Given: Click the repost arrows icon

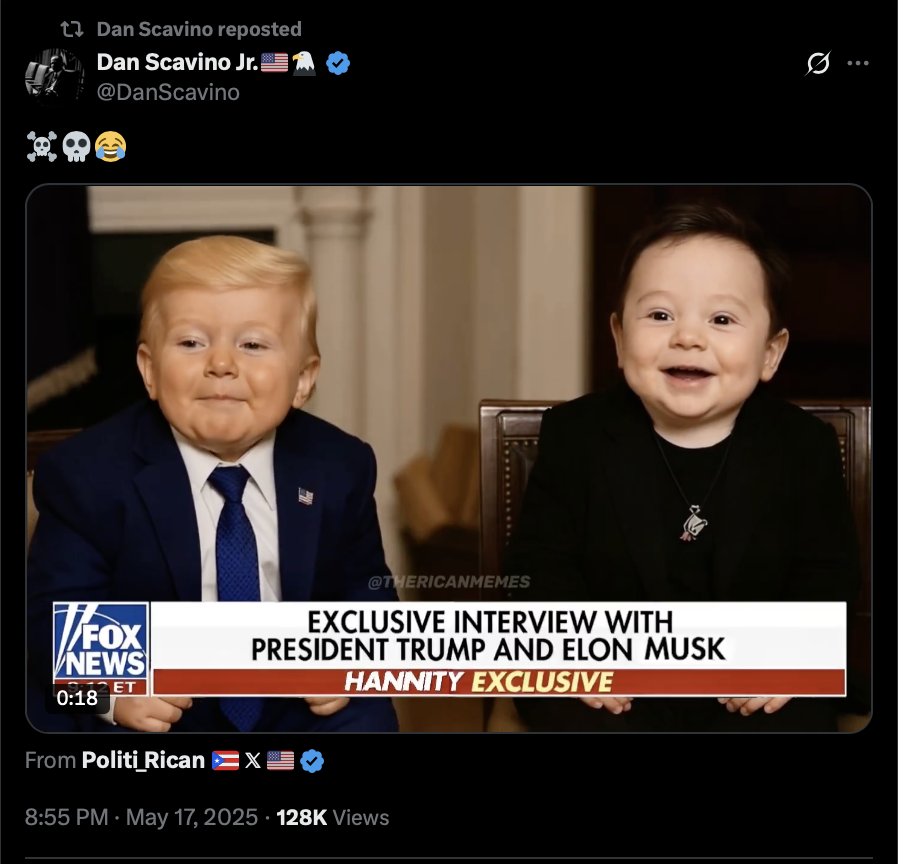Looking at the screenshot, I should (72, 29).
